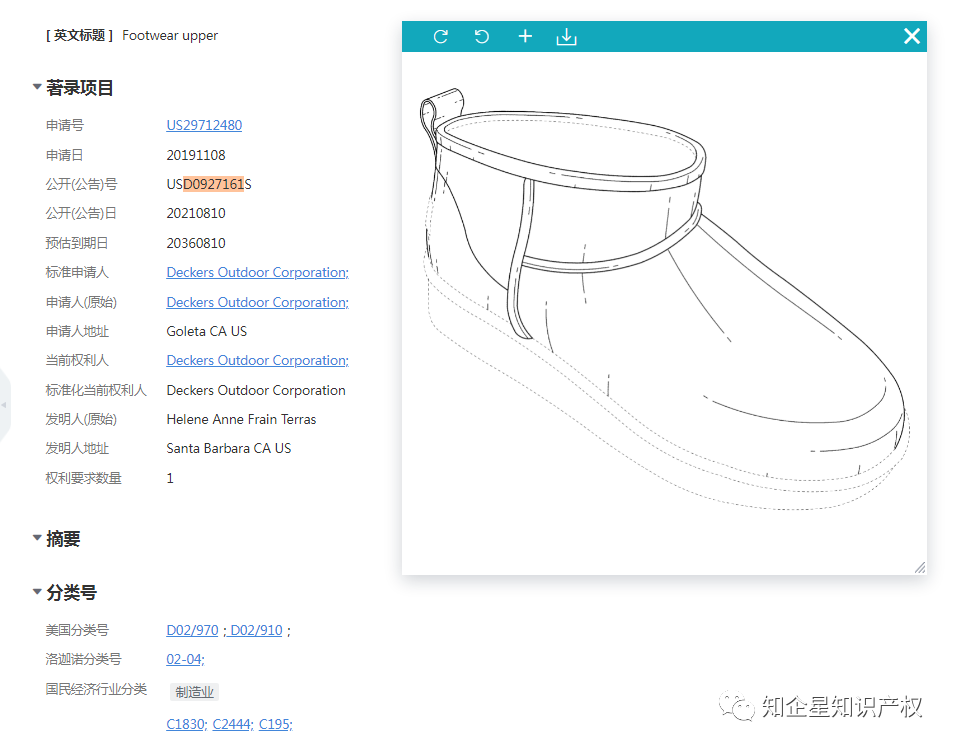
Task: Open industry code C1830 link
Action: click(187, 724)
